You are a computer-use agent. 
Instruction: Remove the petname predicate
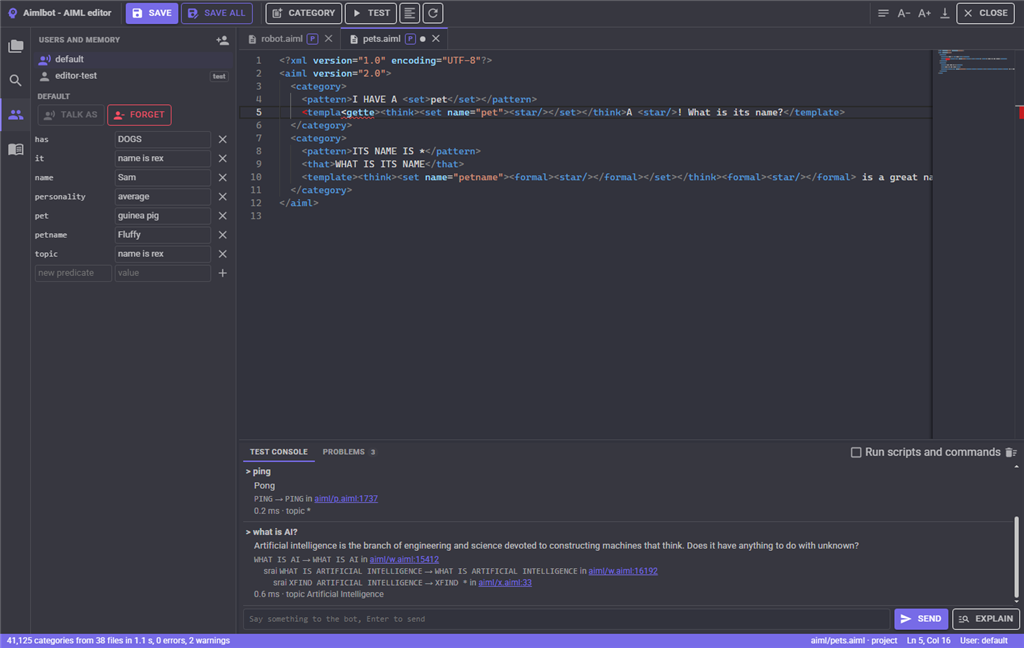coord(223,235)
